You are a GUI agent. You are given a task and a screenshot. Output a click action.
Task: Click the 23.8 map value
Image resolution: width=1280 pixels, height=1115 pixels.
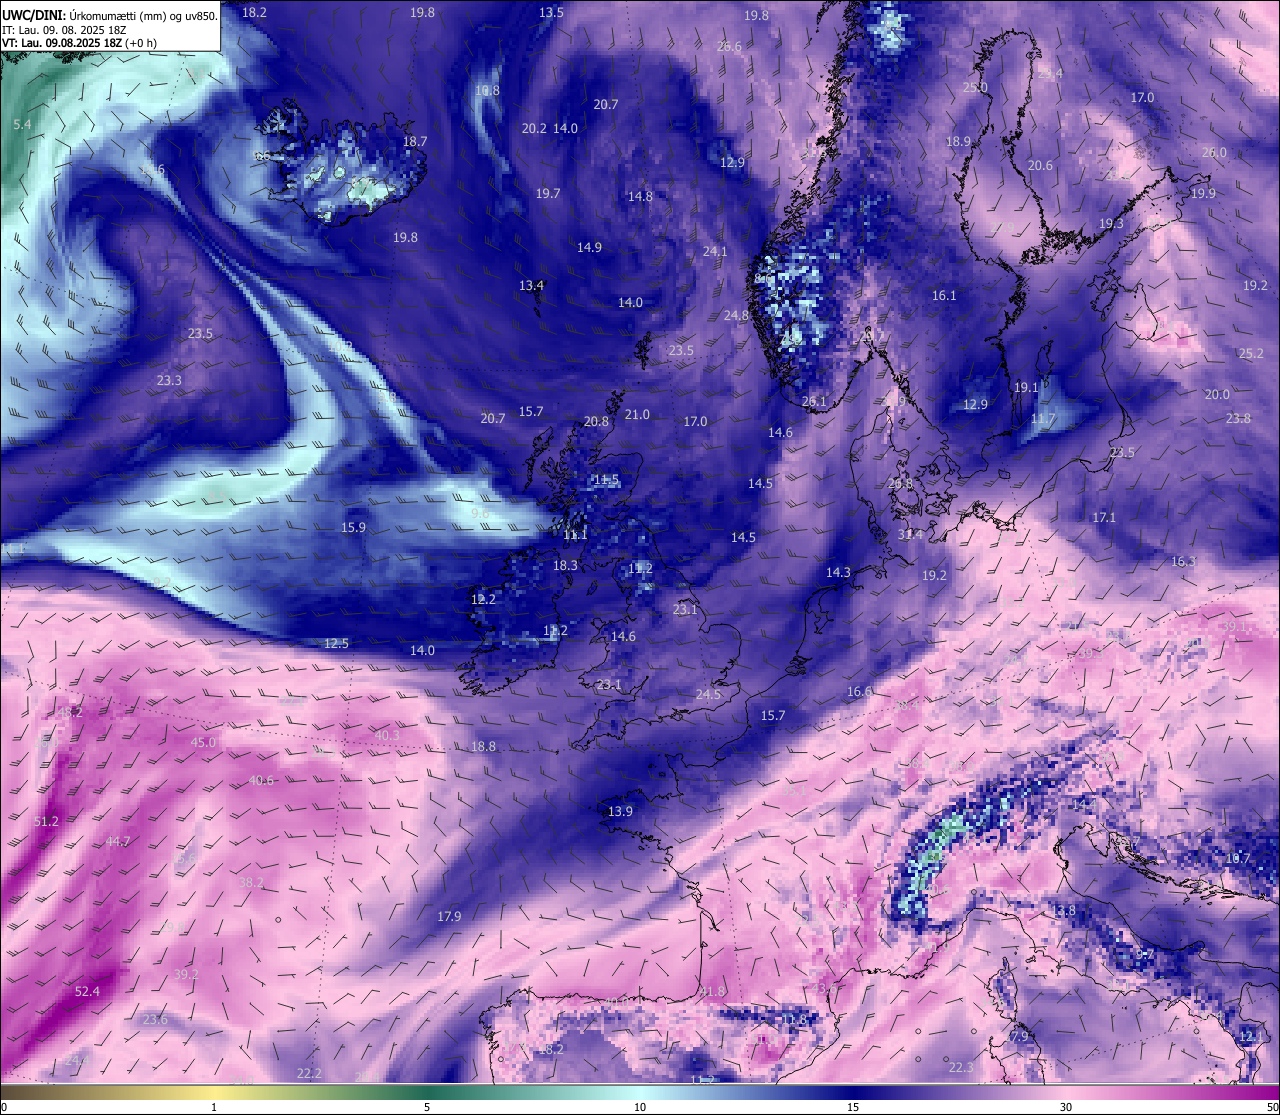(1238, 418)
